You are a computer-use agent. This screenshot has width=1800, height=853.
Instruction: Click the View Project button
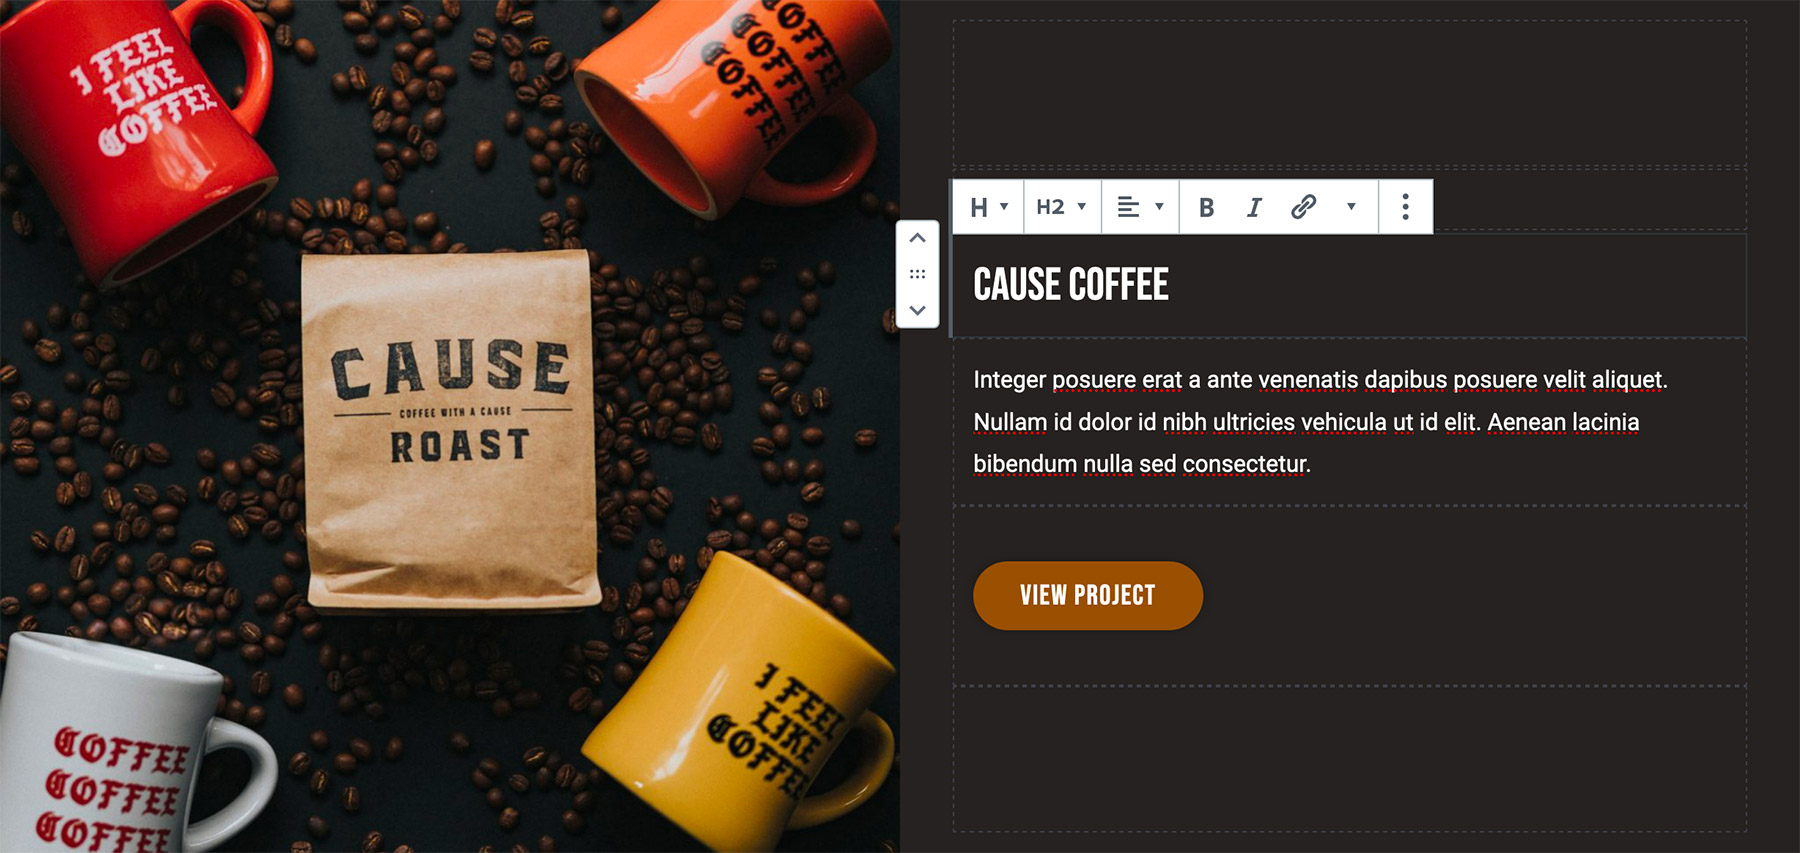point(1088,596)
